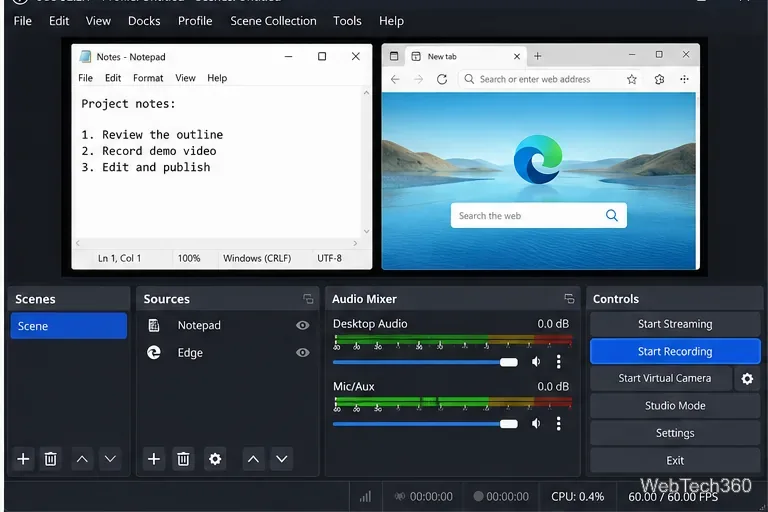This screenshot has width=768, height=512.
Task: Mute Desktop Audio speaker
Action: 536,362
